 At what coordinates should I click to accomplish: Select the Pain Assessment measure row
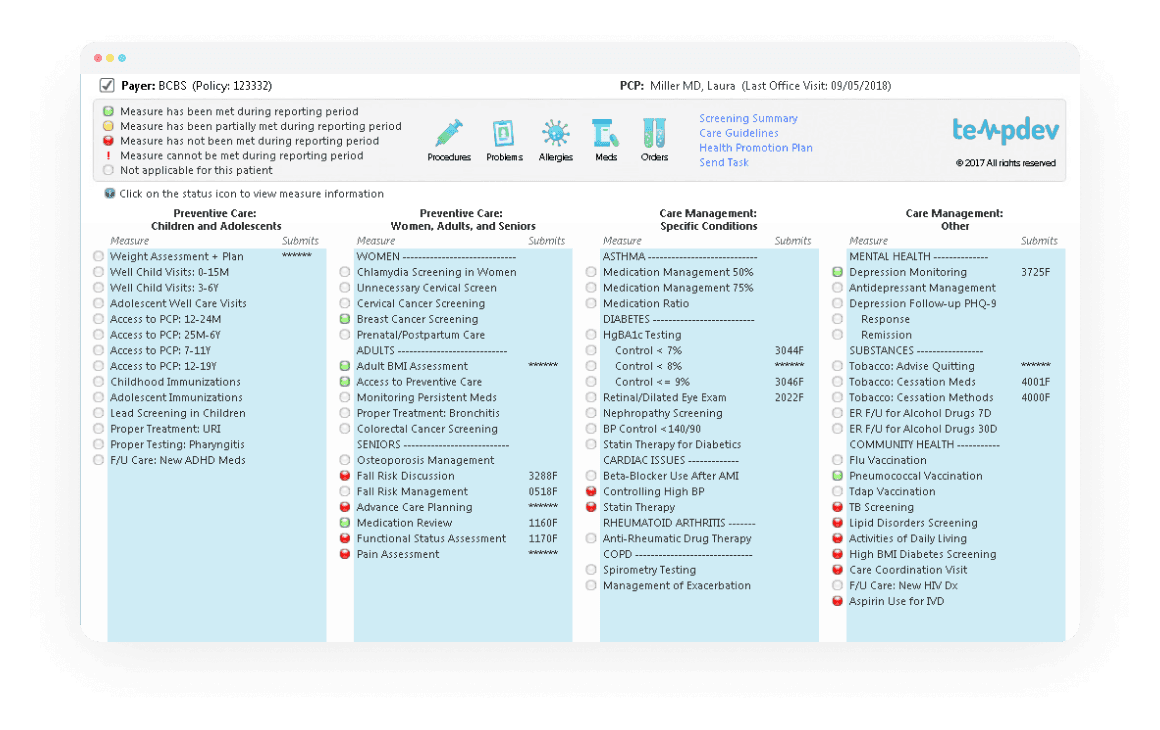(397, 554)
